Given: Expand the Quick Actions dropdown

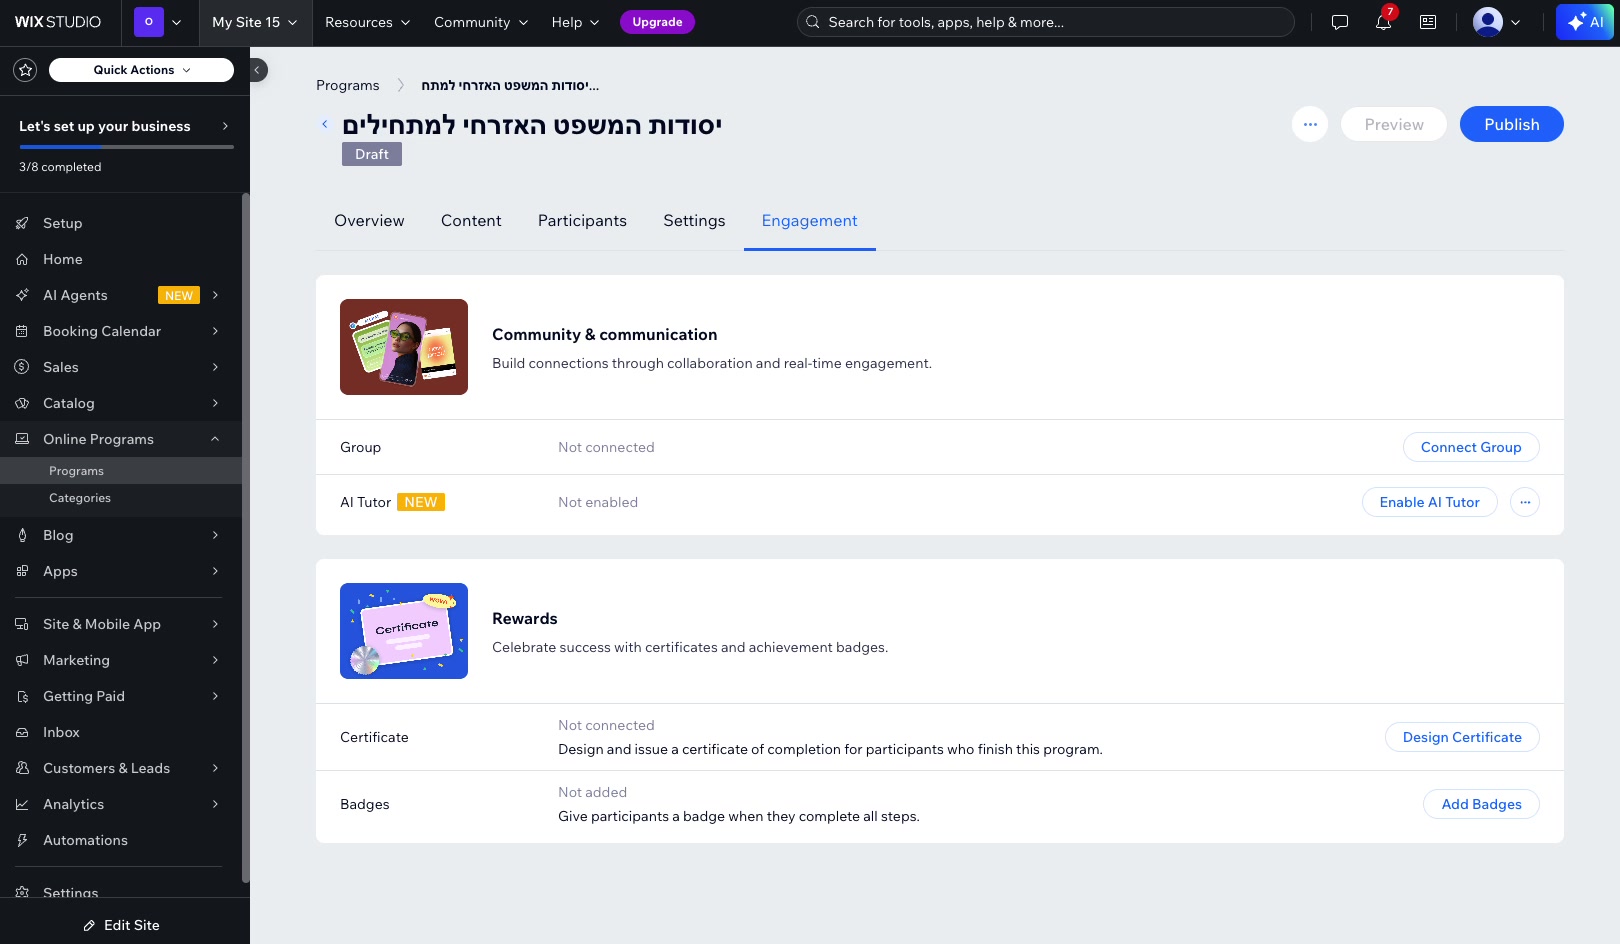Looking at the screenshot, I should pyautogui.click(x=141, y=70).
